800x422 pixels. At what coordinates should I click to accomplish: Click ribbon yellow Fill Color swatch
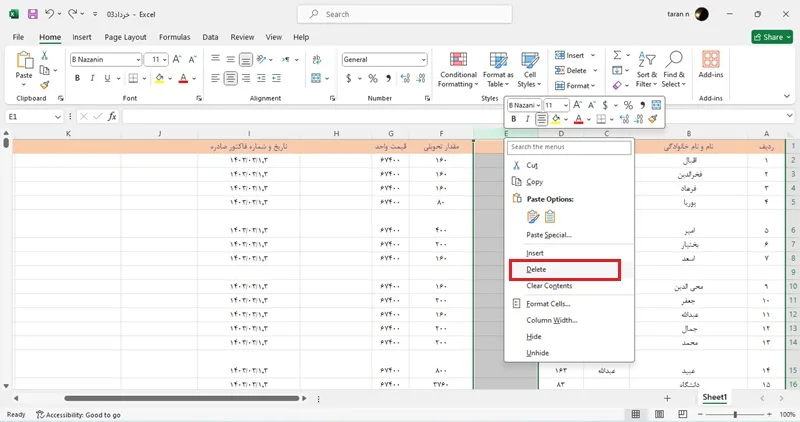point(160,78)
